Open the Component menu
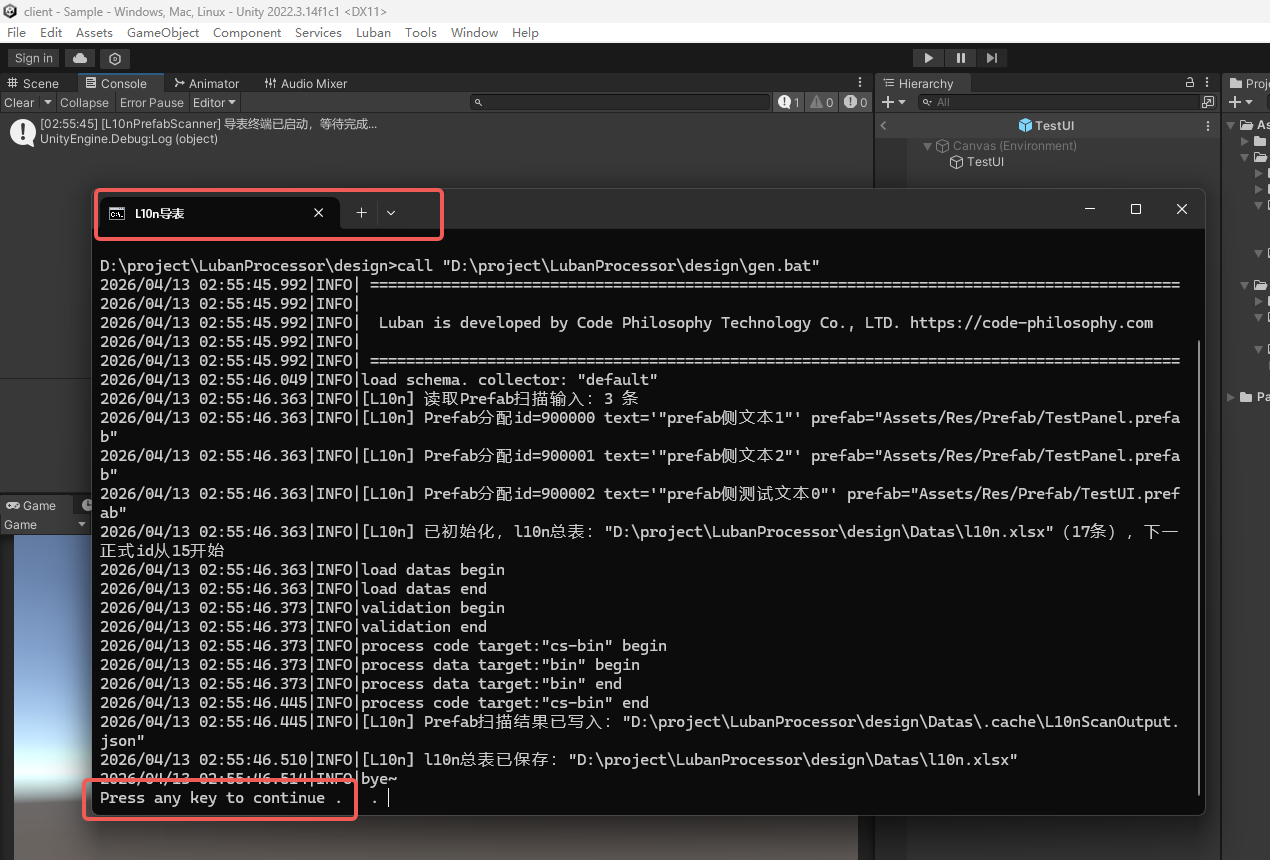Viewport: 1270px width, 860px height. pos(247,32)
